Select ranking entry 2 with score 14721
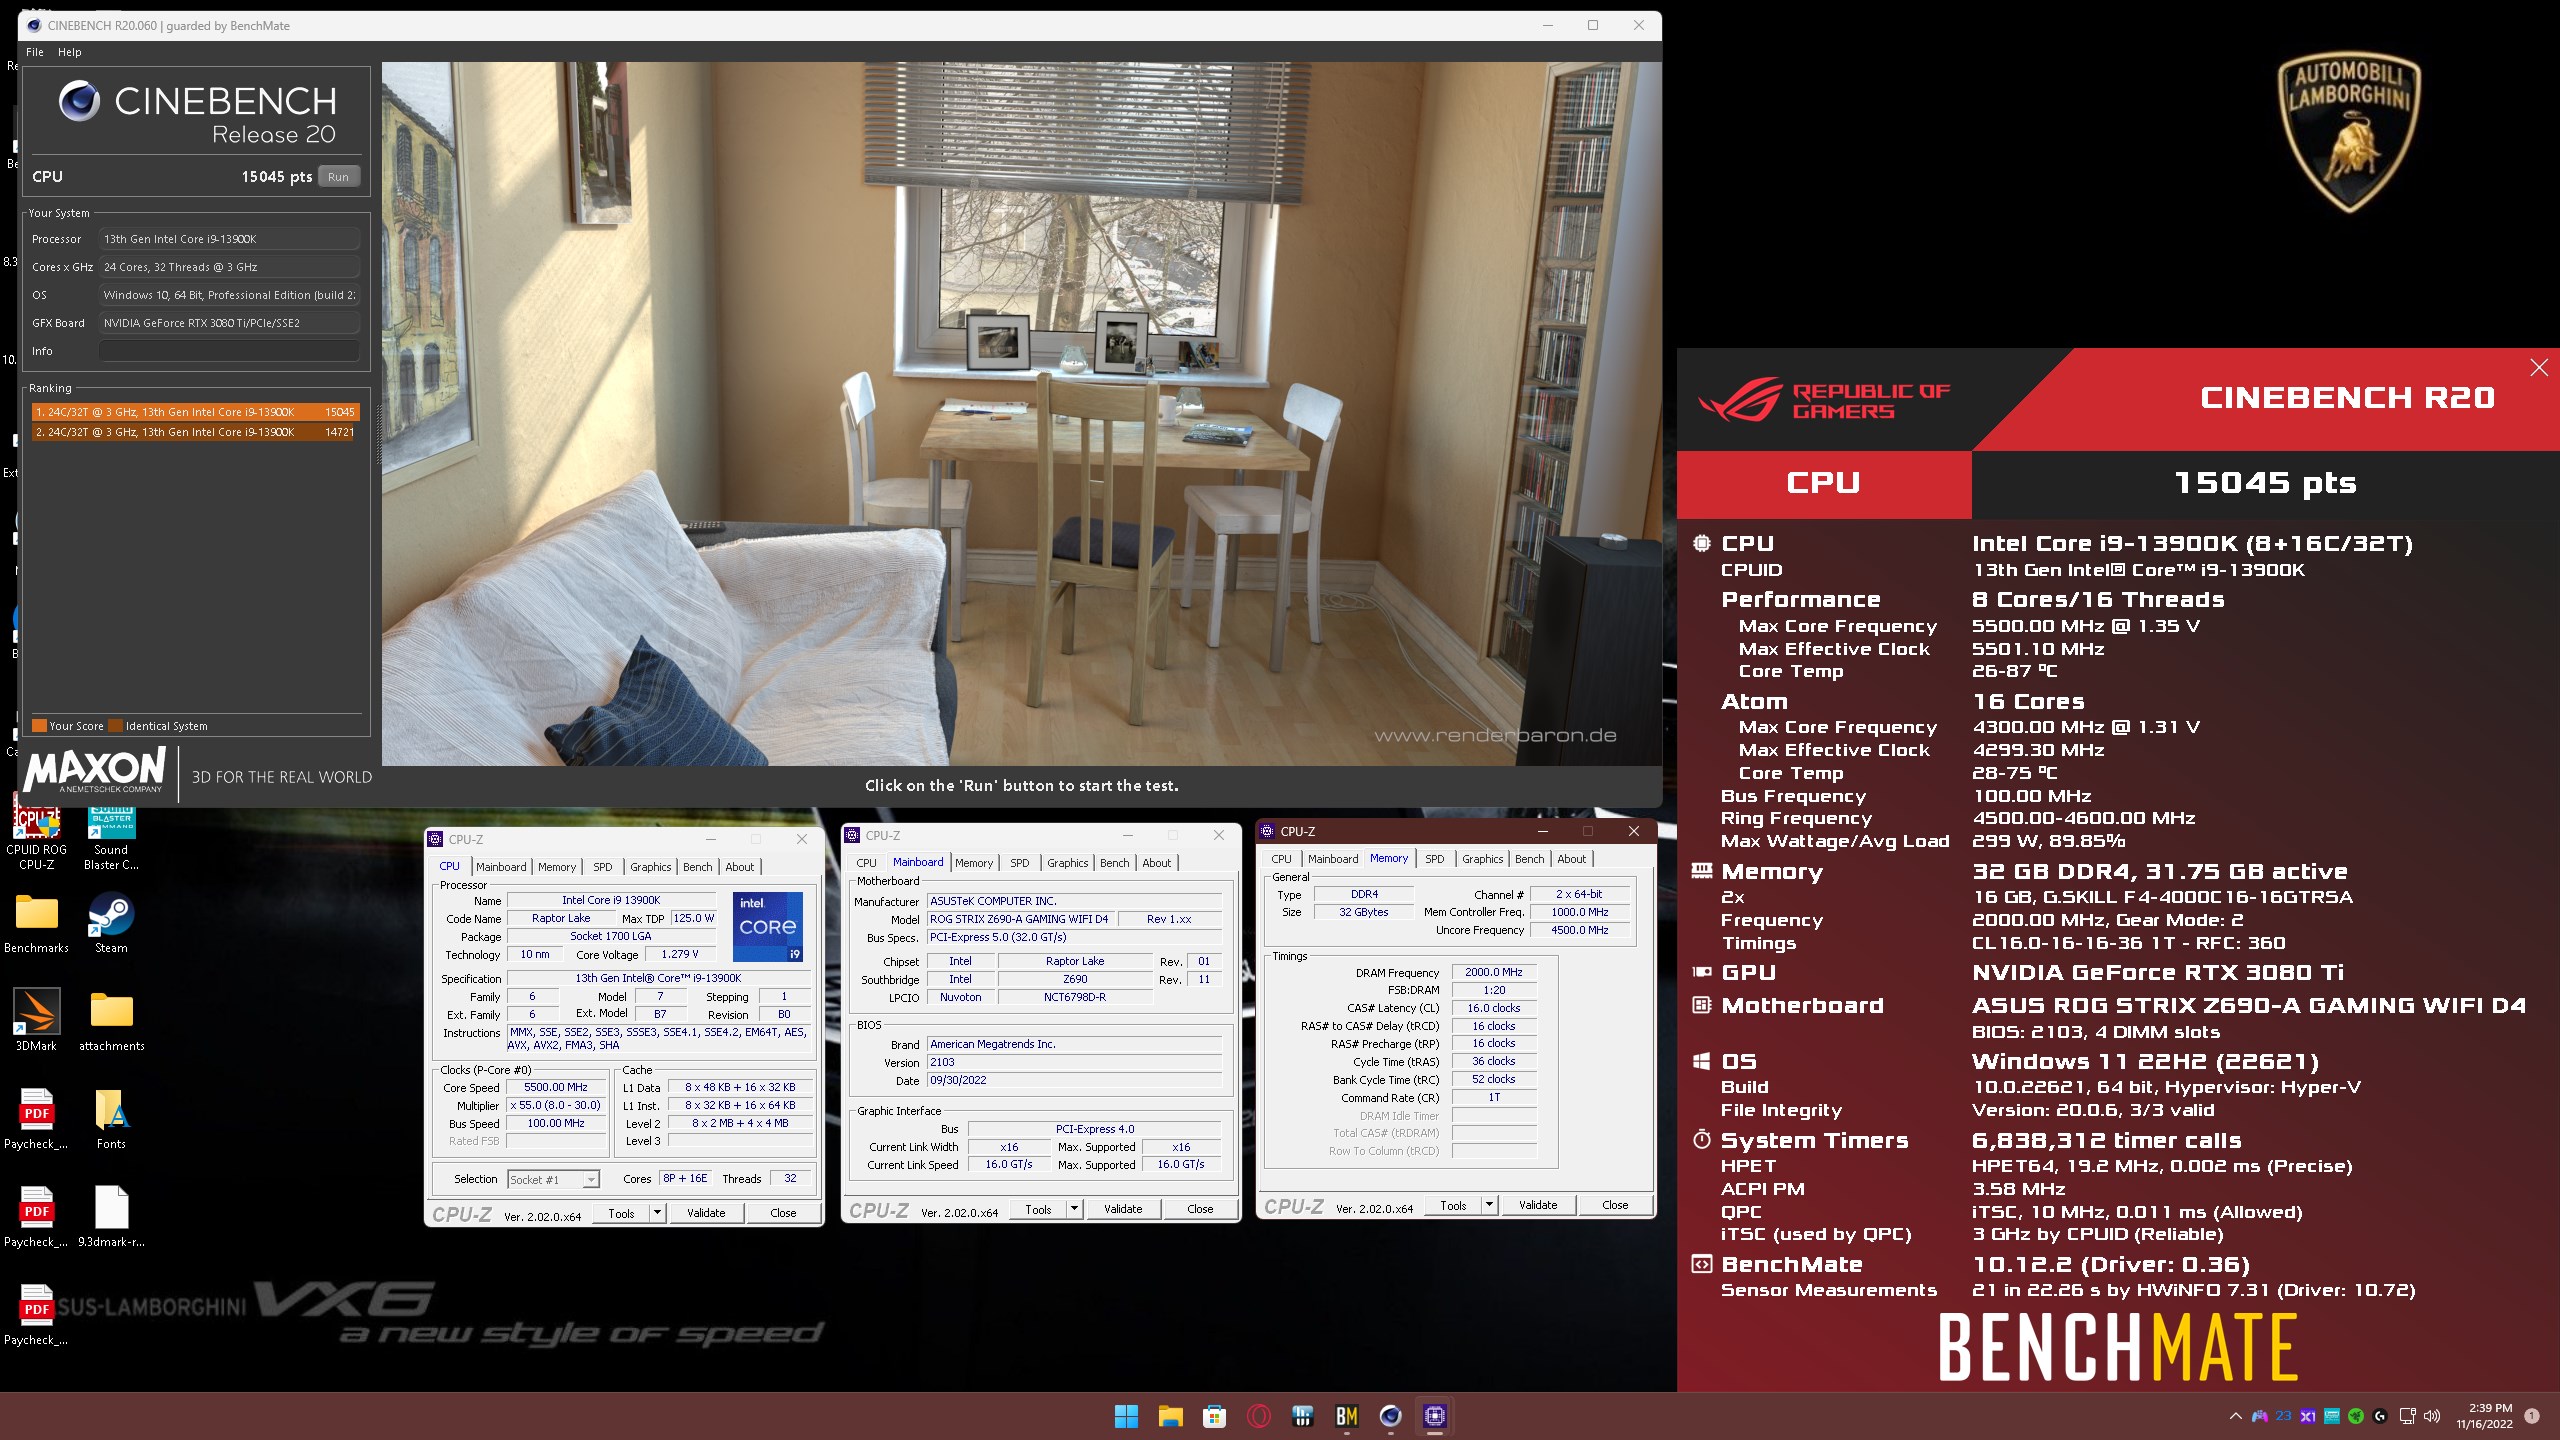The width and height of the screenshot is (2560, 1440). (x=195, y=432)
